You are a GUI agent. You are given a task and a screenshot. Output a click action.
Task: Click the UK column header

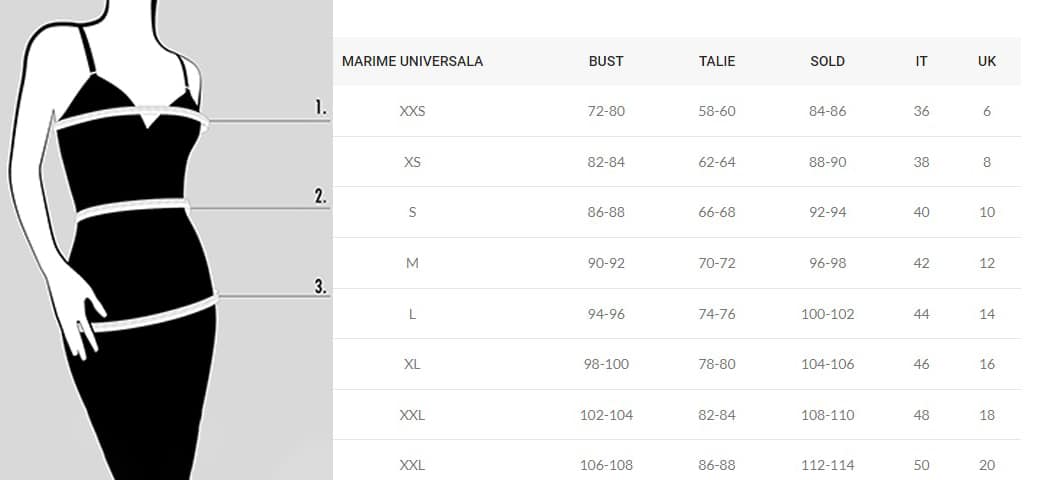tap(987, 61)
